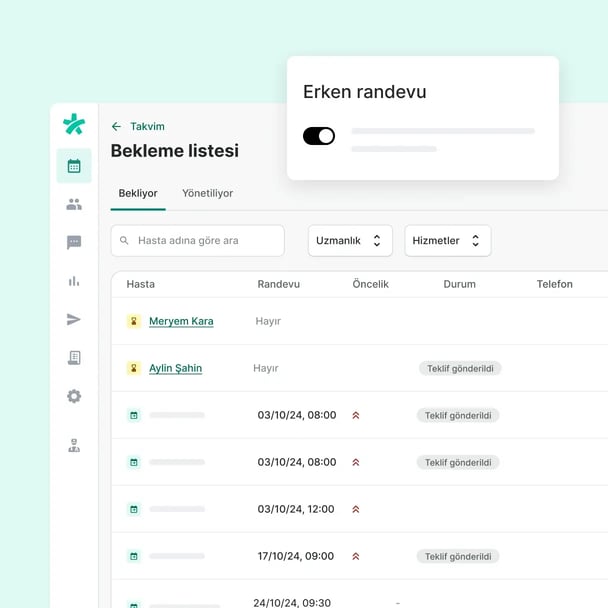Click Hayır in Meryem Kara row
Image resolution: width=608 pixels, height=608 pixels.
point(268,321)
